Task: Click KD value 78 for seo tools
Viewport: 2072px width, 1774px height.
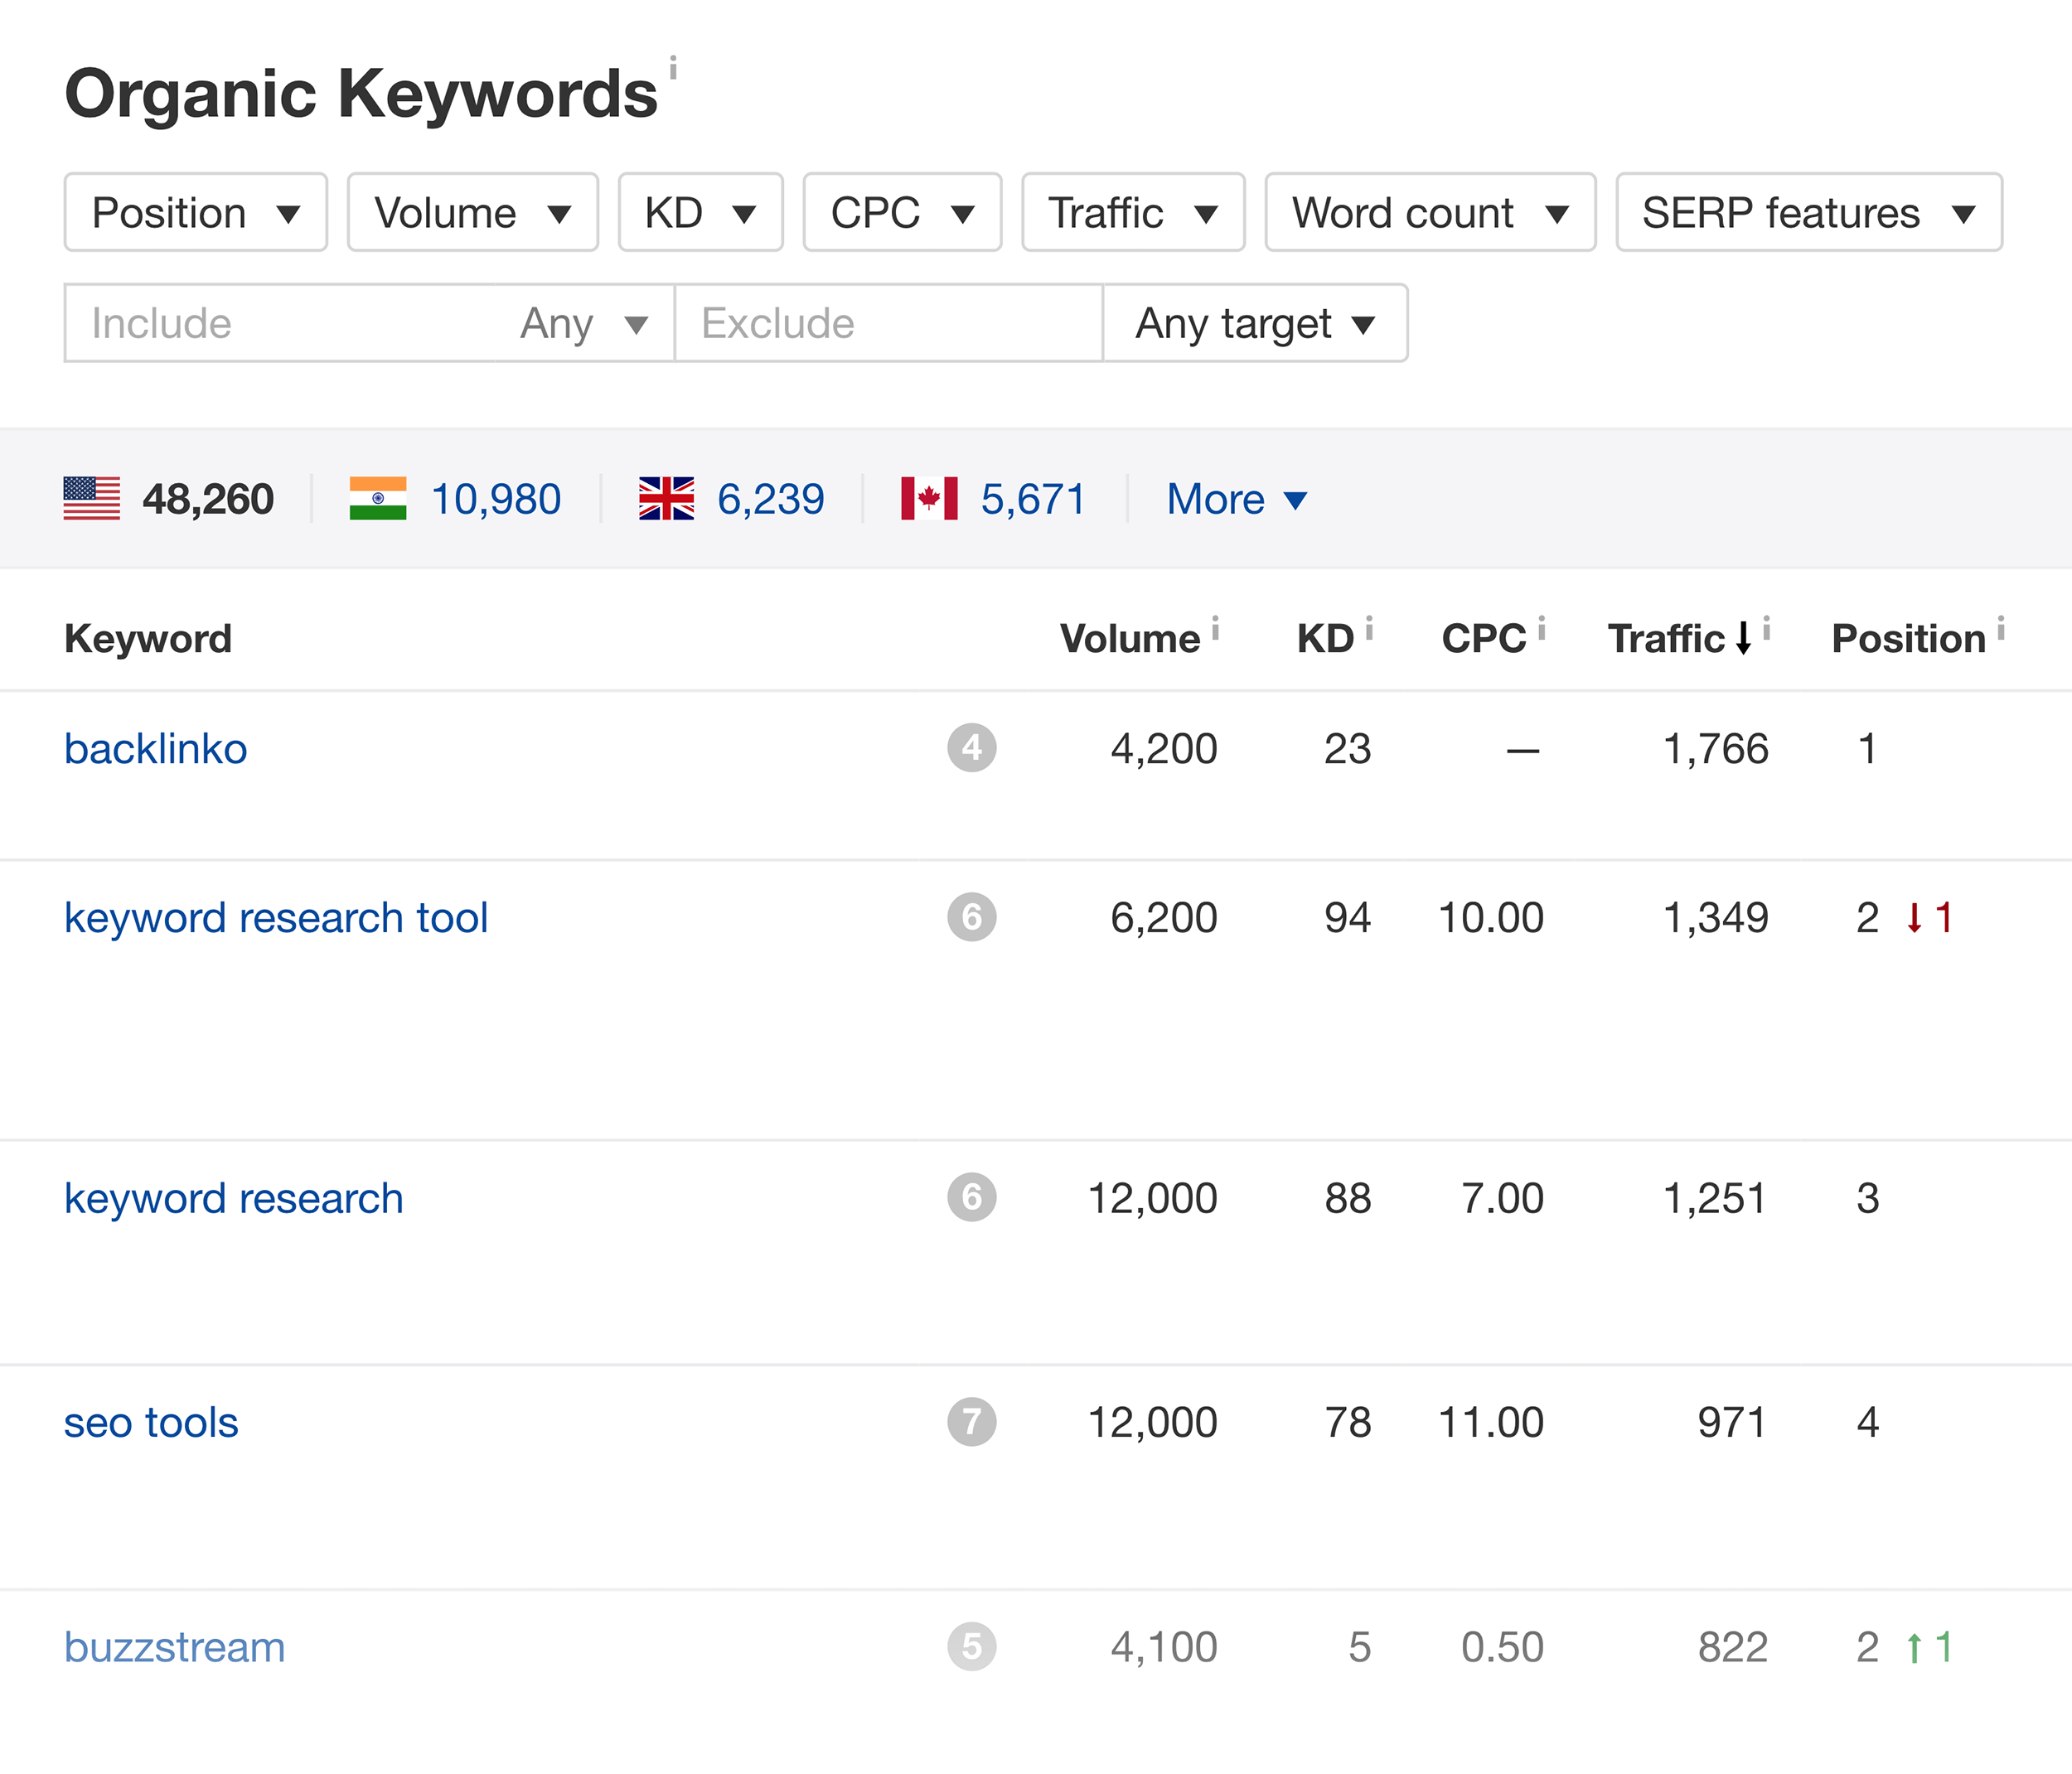Action: pyautogui.click(x=1347, y=1422)
